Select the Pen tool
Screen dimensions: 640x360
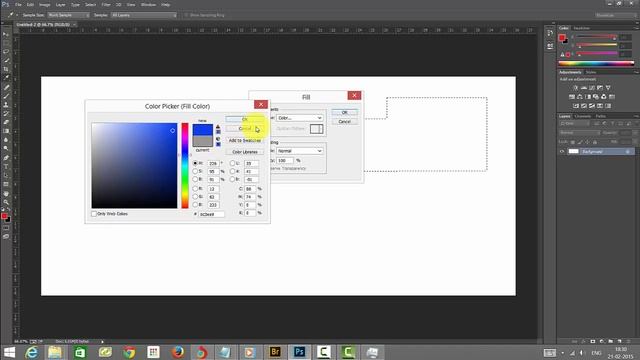[6, 158]
